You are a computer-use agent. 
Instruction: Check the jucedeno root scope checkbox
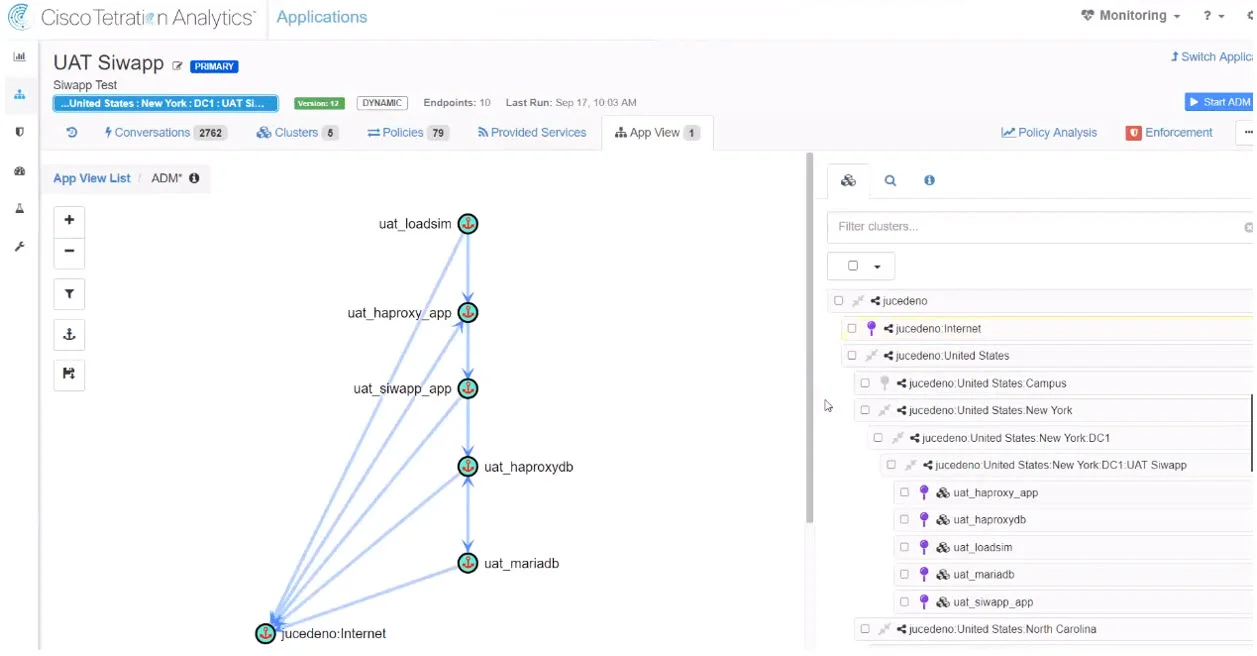coord(839,301)
